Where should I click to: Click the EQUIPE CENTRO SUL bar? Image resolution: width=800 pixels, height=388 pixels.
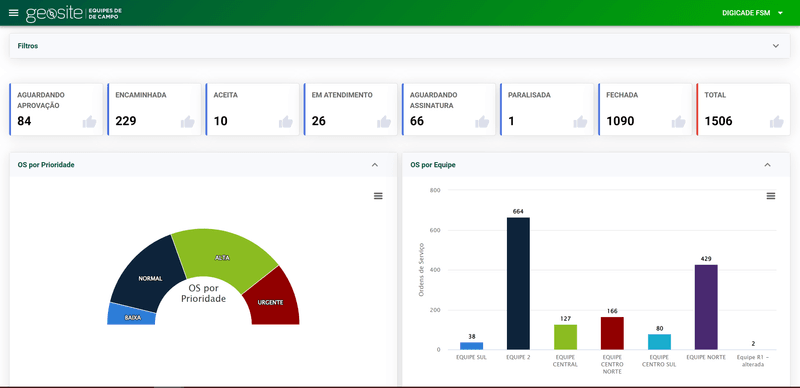659,342
